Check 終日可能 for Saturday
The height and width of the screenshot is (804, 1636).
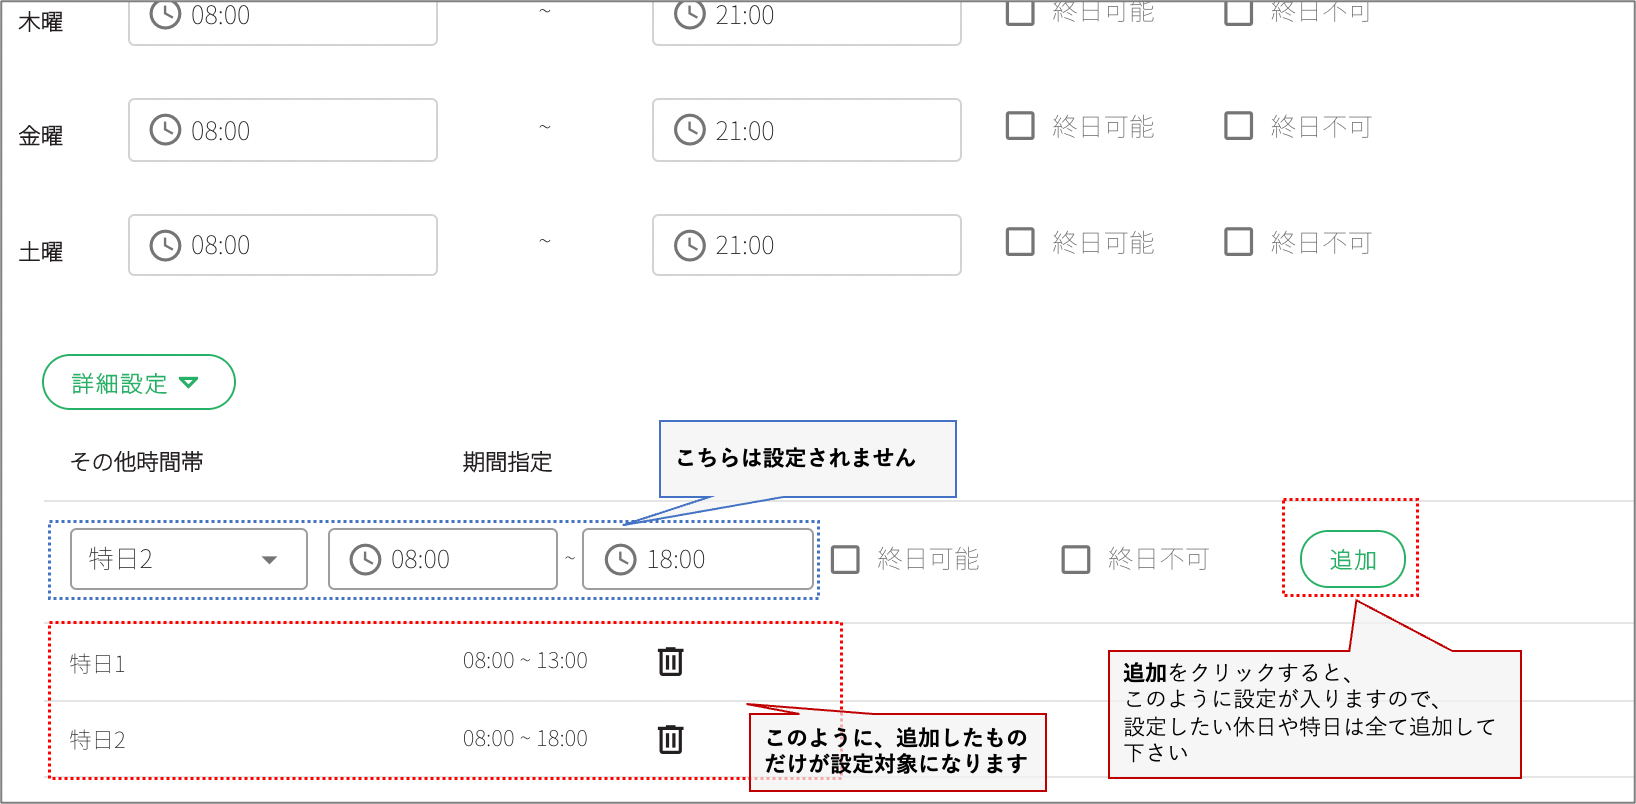click(x=1020, y=242)
